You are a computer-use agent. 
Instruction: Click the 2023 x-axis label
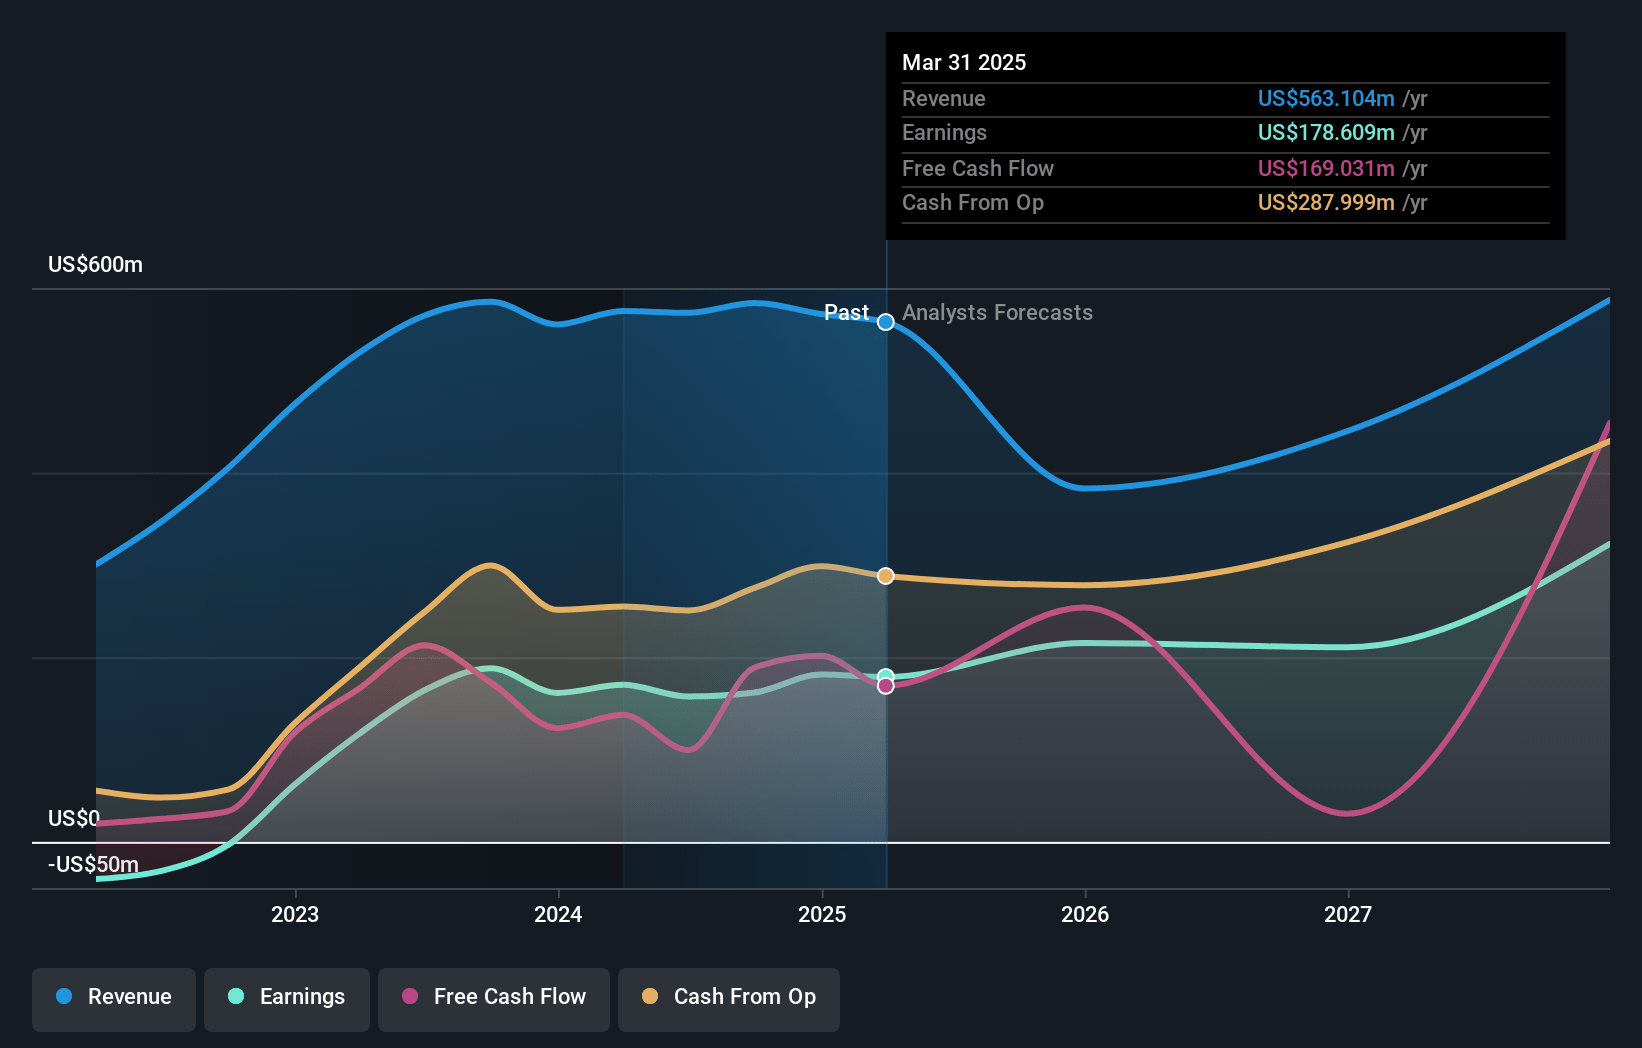[x=295, y=914]
